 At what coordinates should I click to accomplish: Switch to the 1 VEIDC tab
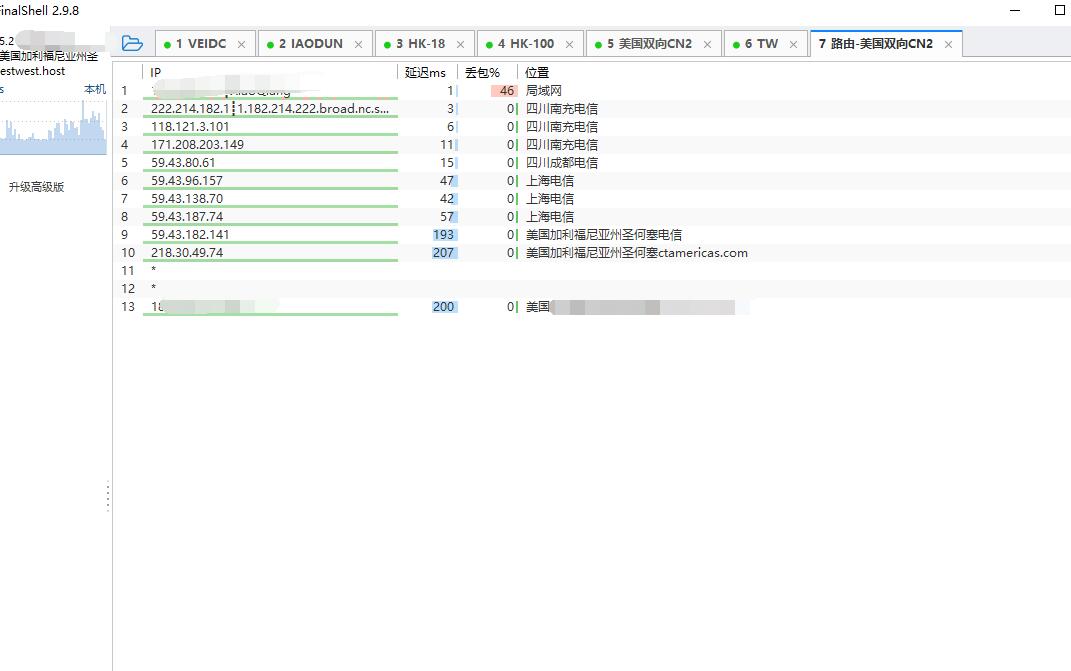pyautogui.click(x=200, y=44)
